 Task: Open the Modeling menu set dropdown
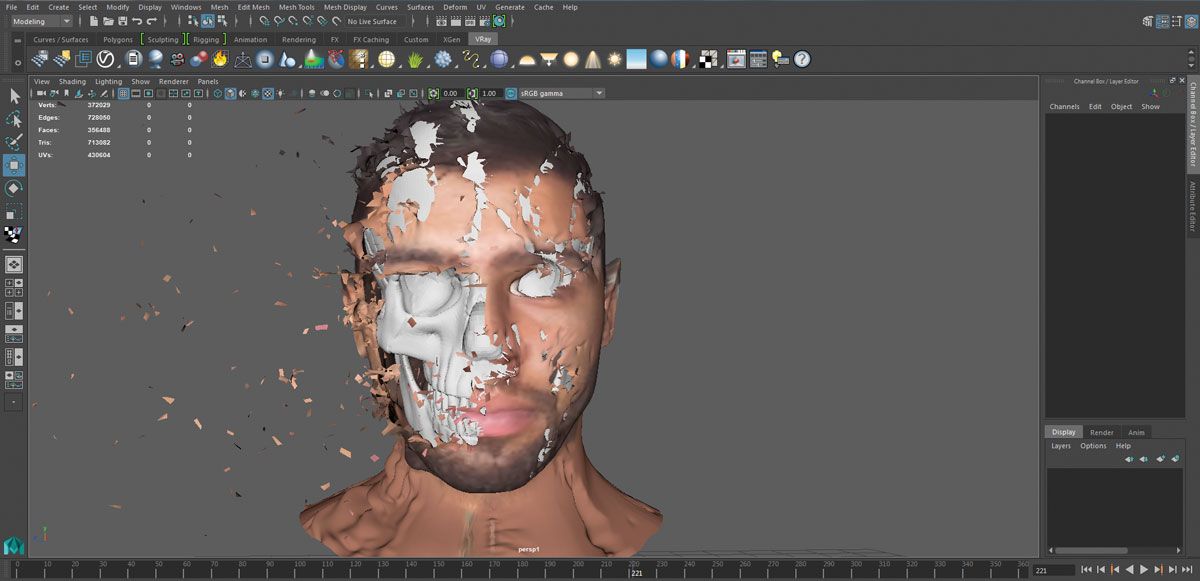pyautogui.click(x=40, y=21)
